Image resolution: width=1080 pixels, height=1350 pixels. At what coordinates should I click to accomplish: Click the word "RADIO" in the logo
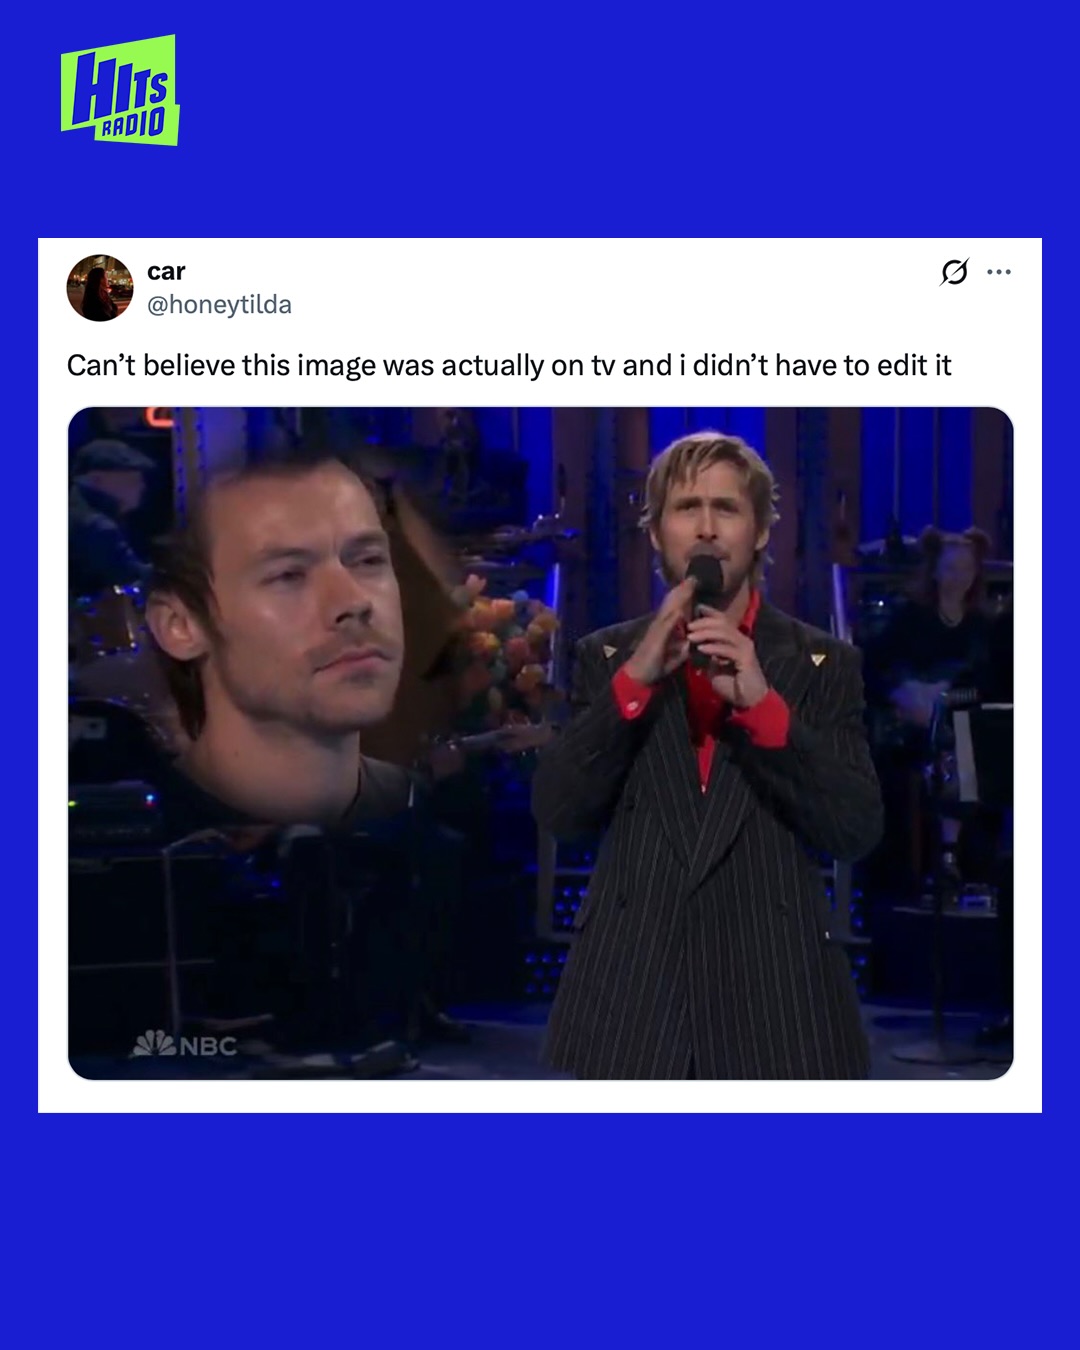(132, 124)
